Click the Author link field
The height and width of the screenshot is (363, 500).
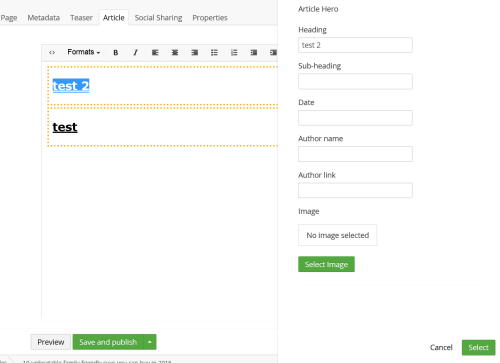click(355, 190)
